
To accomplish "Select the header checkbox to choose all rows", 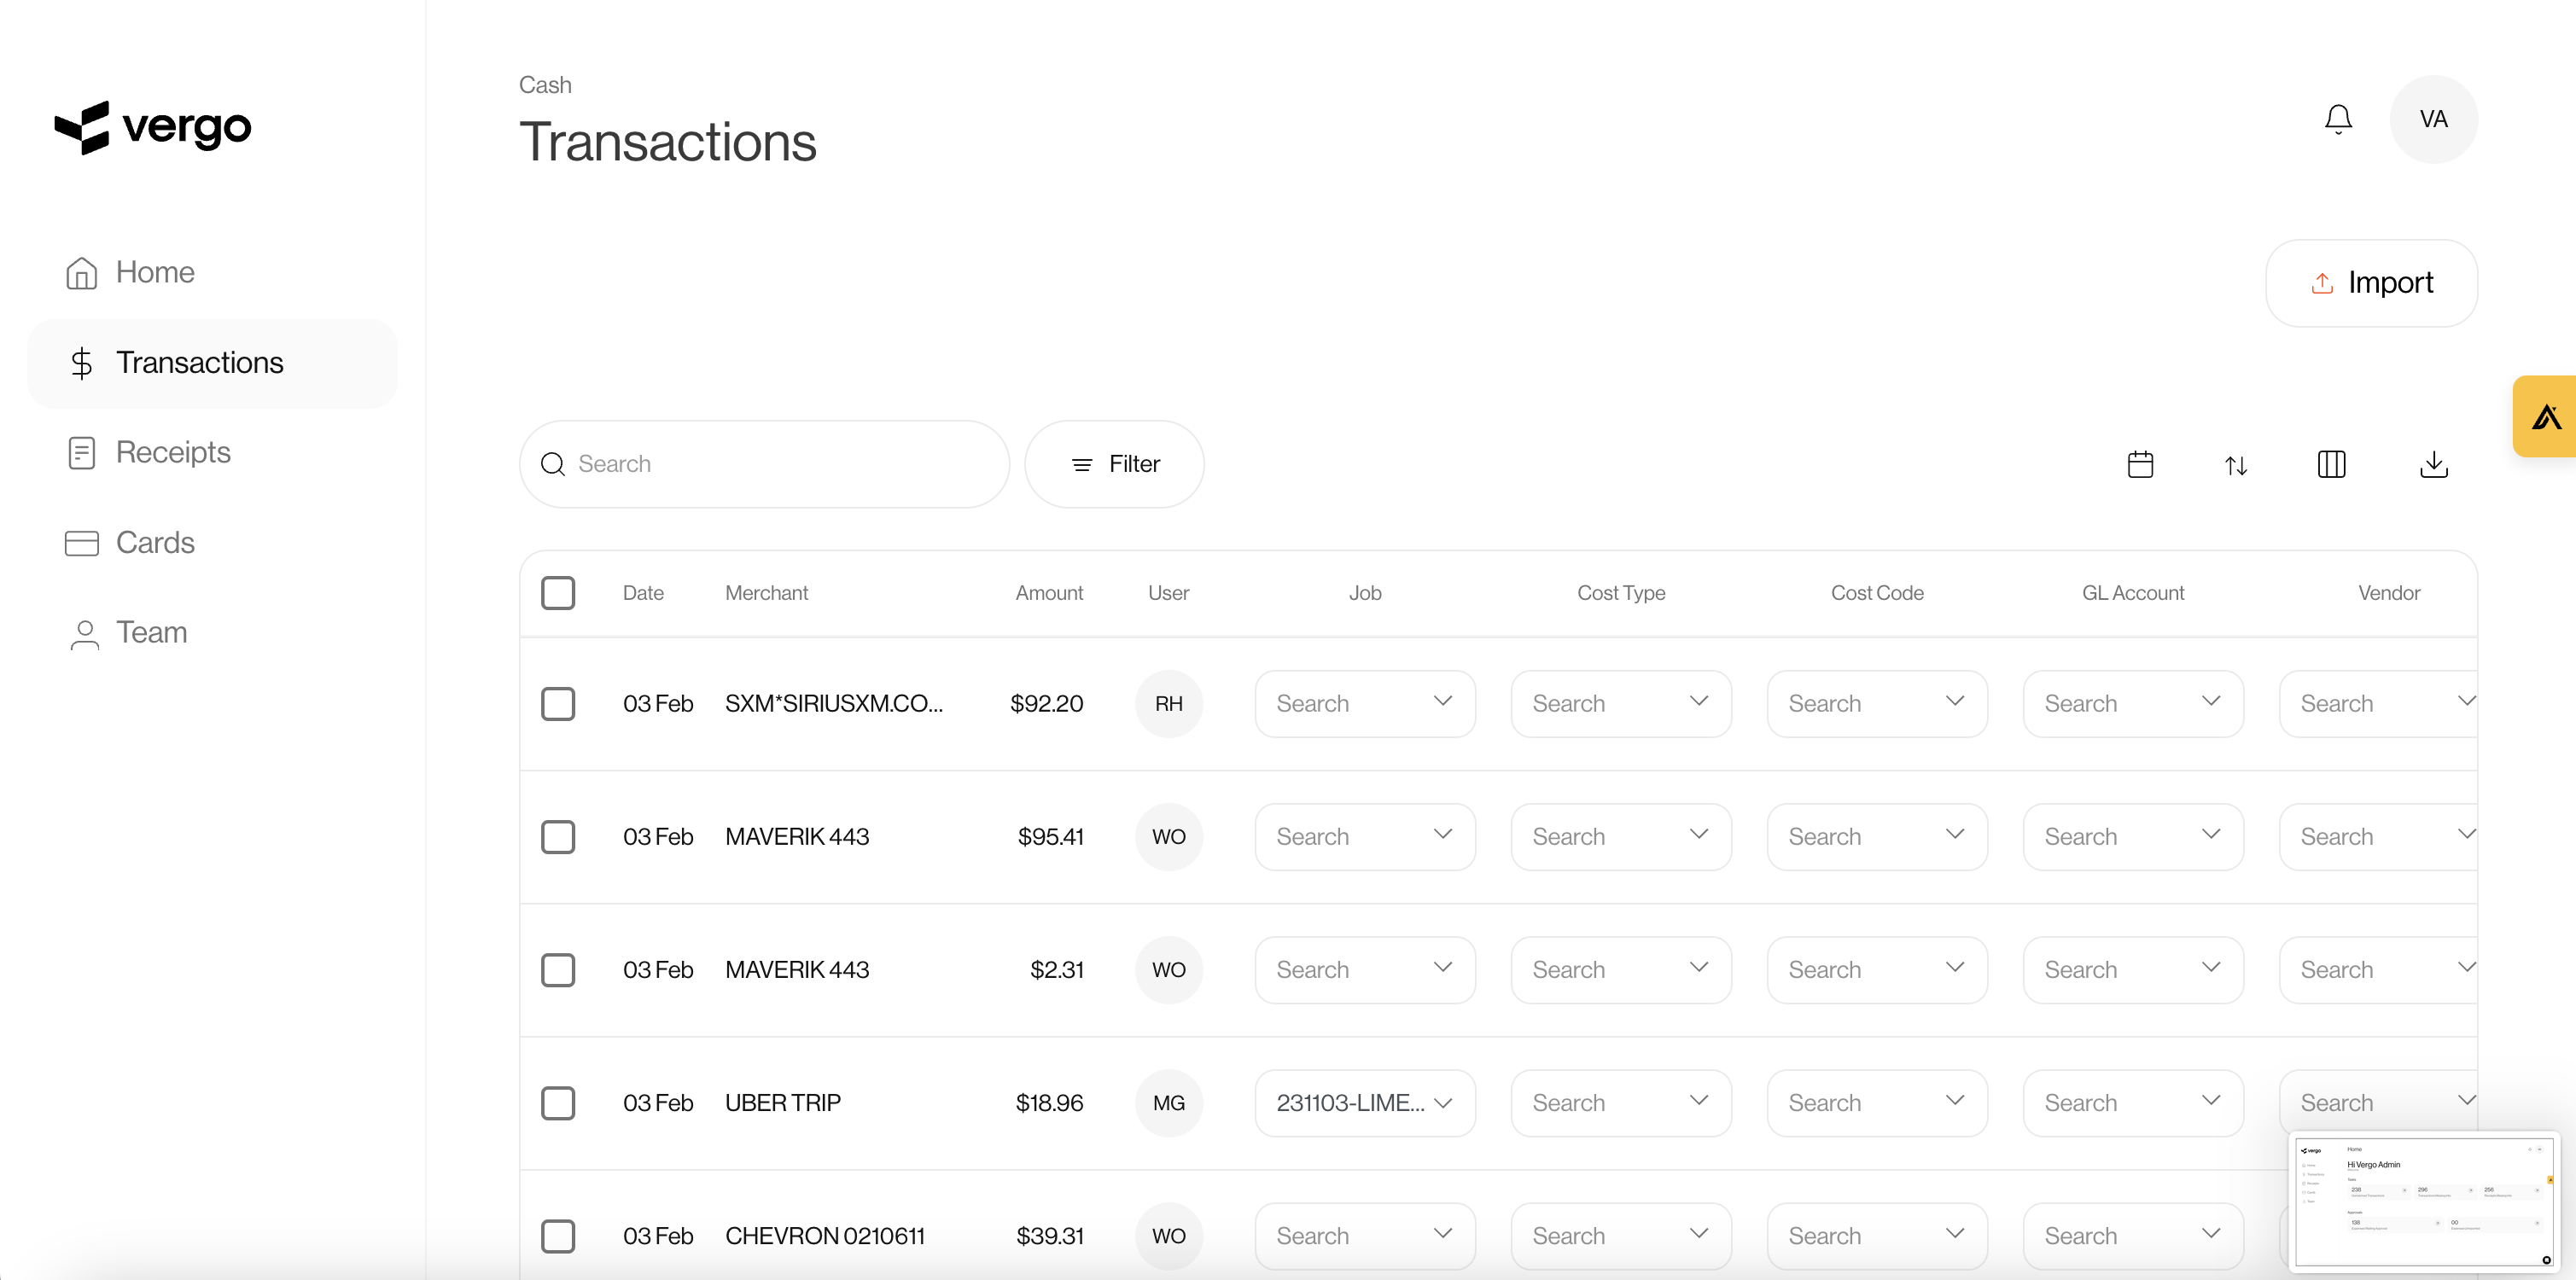I will pos(559,592).
